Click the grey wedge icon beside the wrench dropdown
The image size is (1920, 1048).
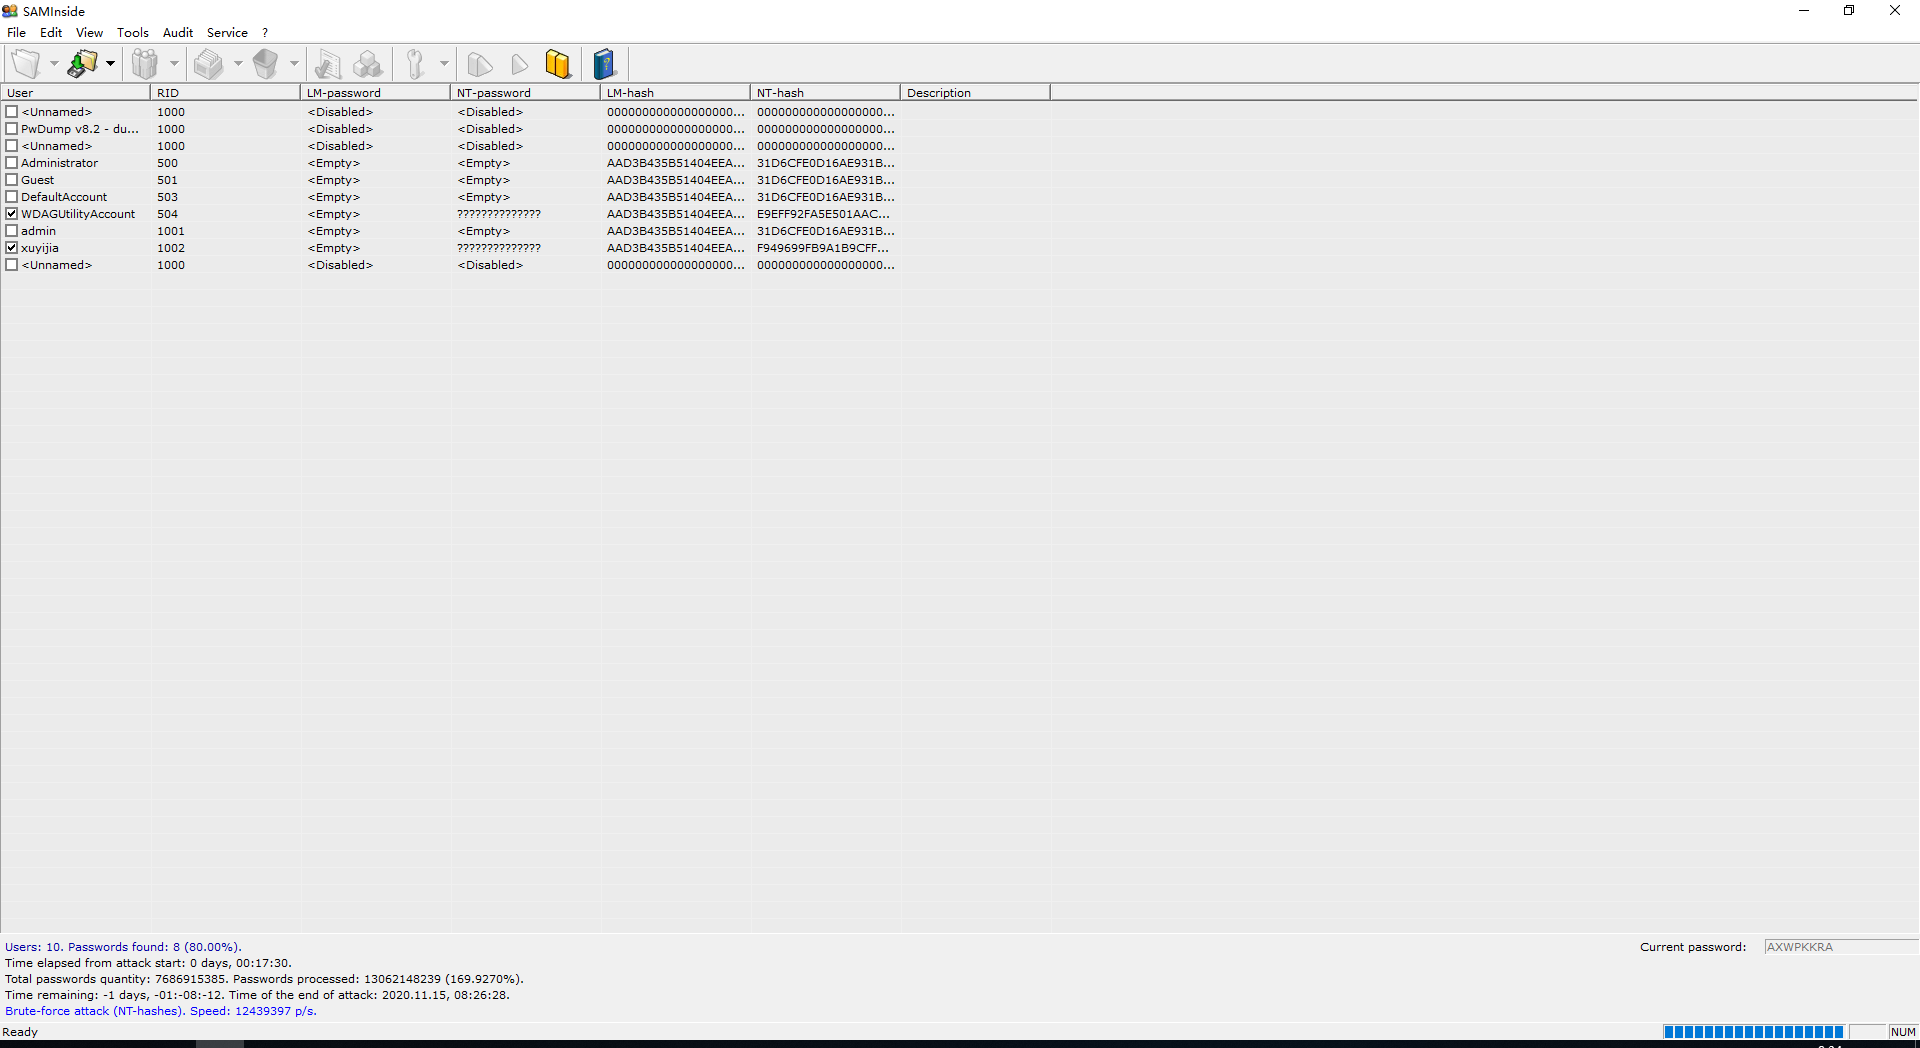click(480, 64)
